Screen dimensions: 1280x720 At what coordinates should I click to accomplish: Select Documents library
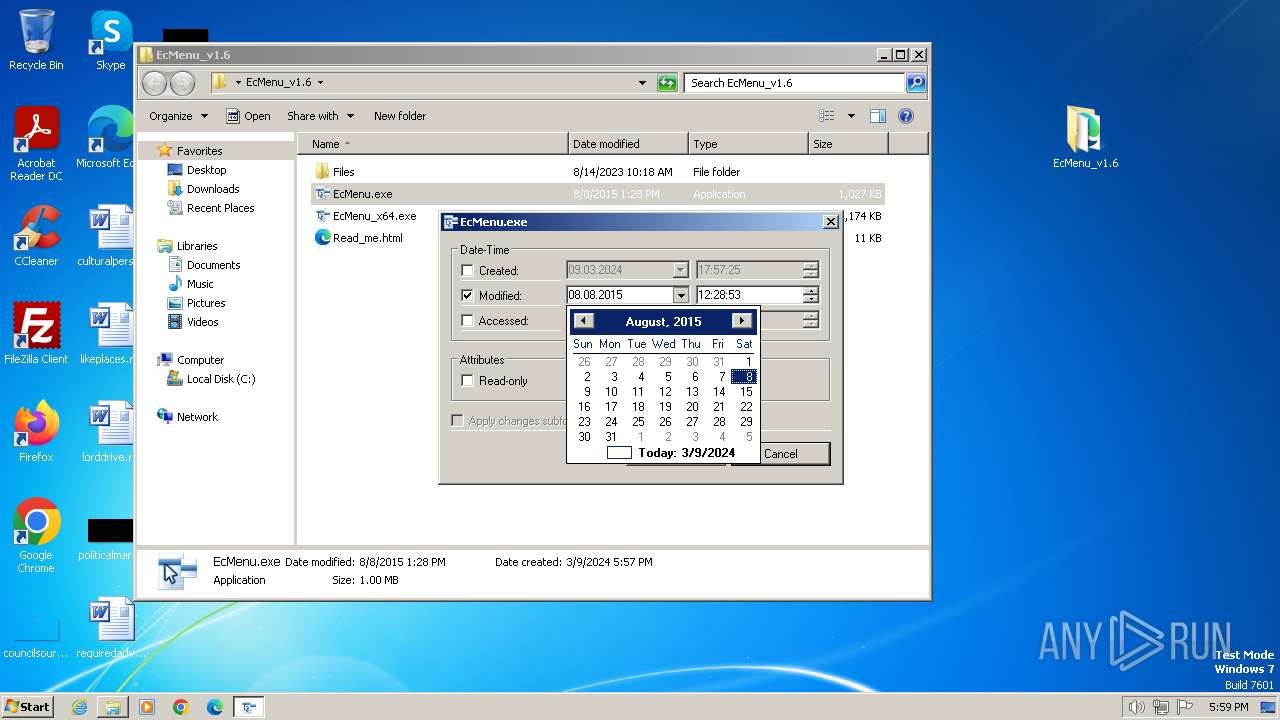(213, 265)
